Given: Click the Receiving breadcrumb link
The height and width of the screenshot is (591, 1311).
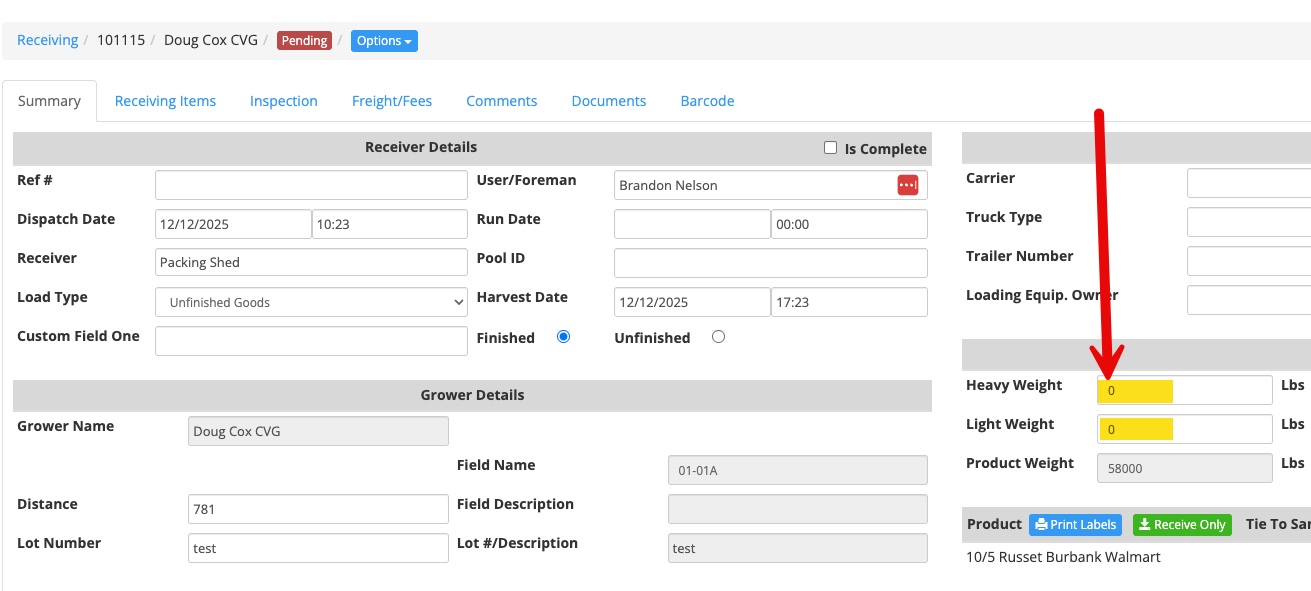Looking at the screenshot, I should [x=47, y=40].
